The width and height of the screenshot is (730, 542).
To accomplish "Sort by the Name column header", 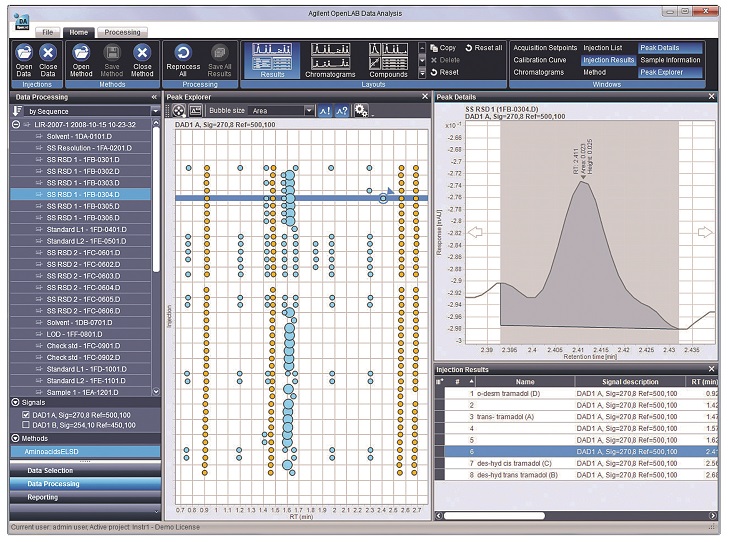I will 525,381.
